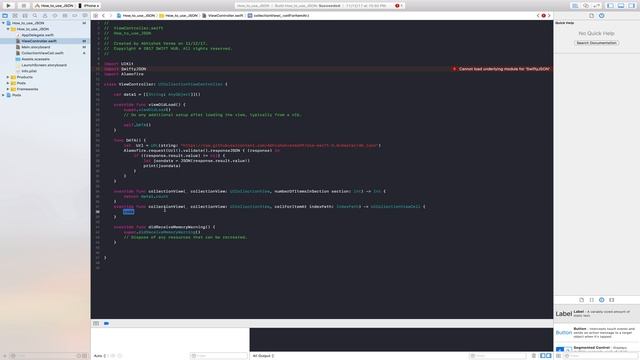
Task: Open the All Output console dropdown
Action: [x=263, y=356]
